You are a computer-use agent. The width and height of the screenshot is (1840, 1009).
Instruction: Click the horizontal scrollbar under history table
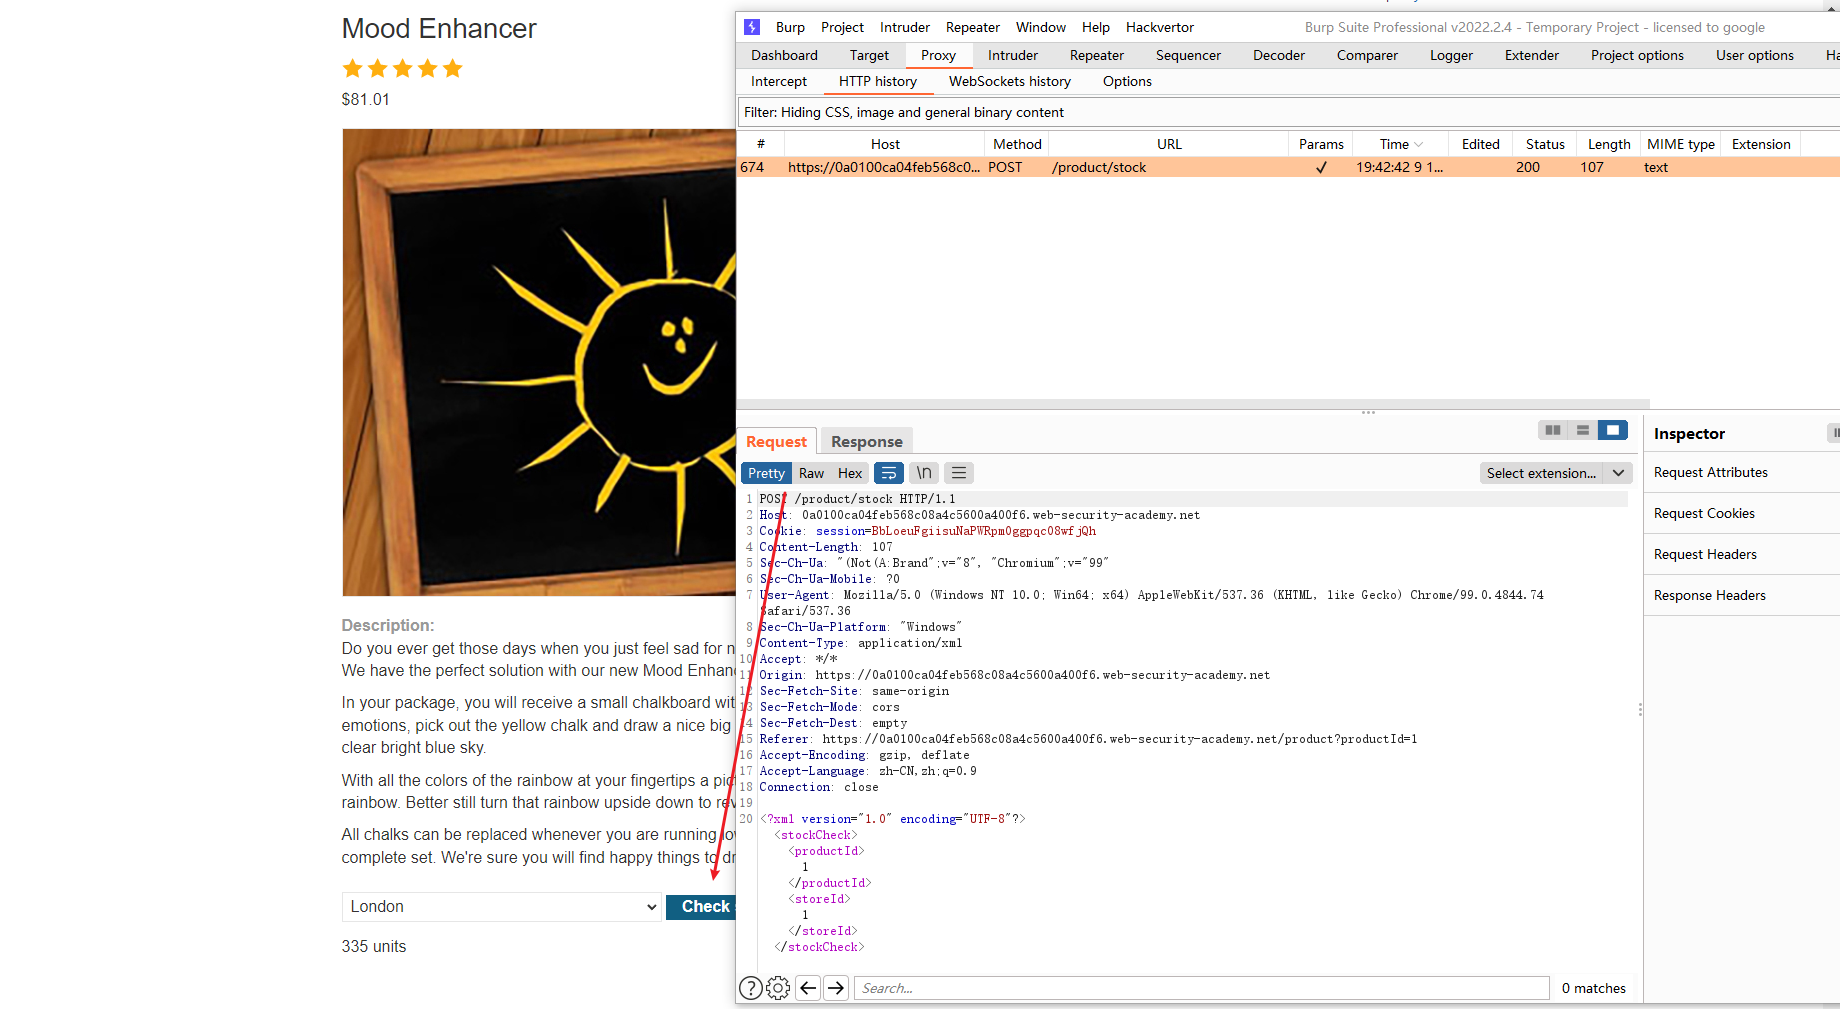[1192, 404]
